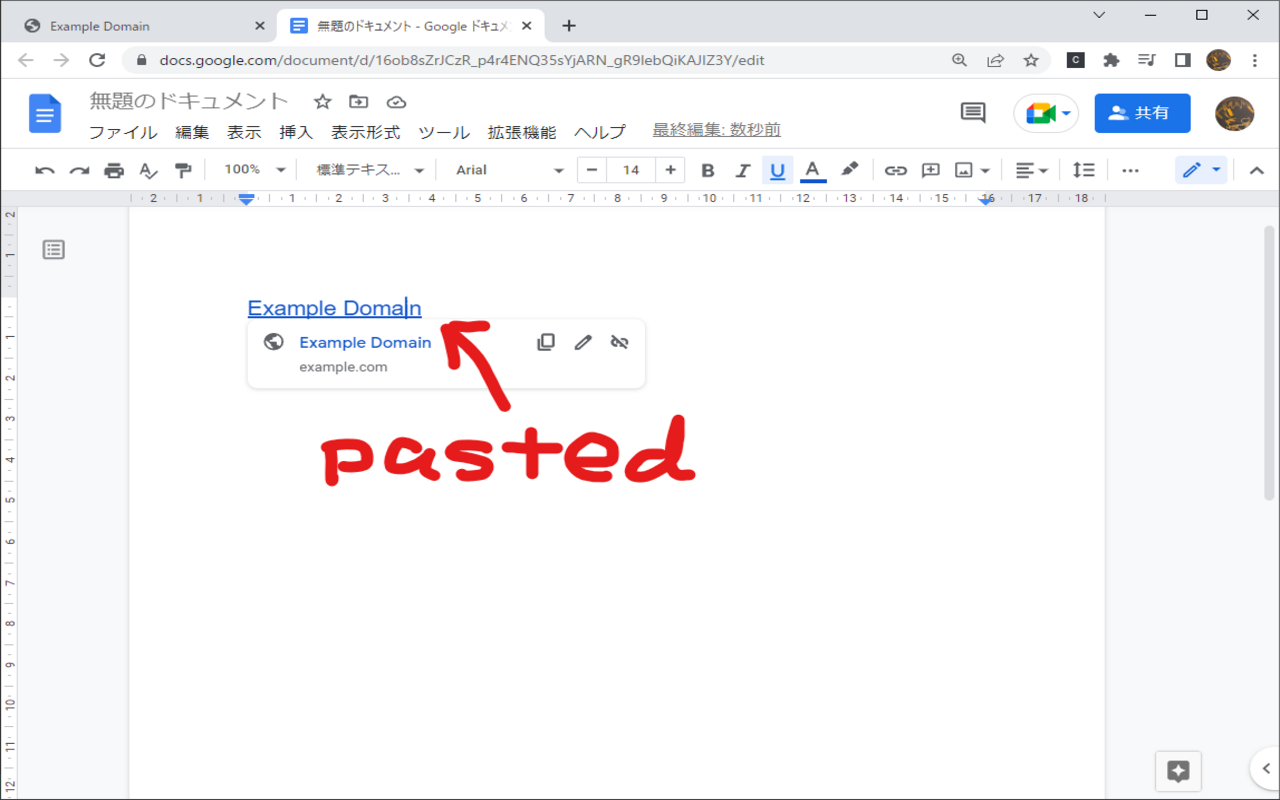Click the Redo arrow in the toolbar
The width and height of the screenshot is (1280, 800).
(79, 171)
